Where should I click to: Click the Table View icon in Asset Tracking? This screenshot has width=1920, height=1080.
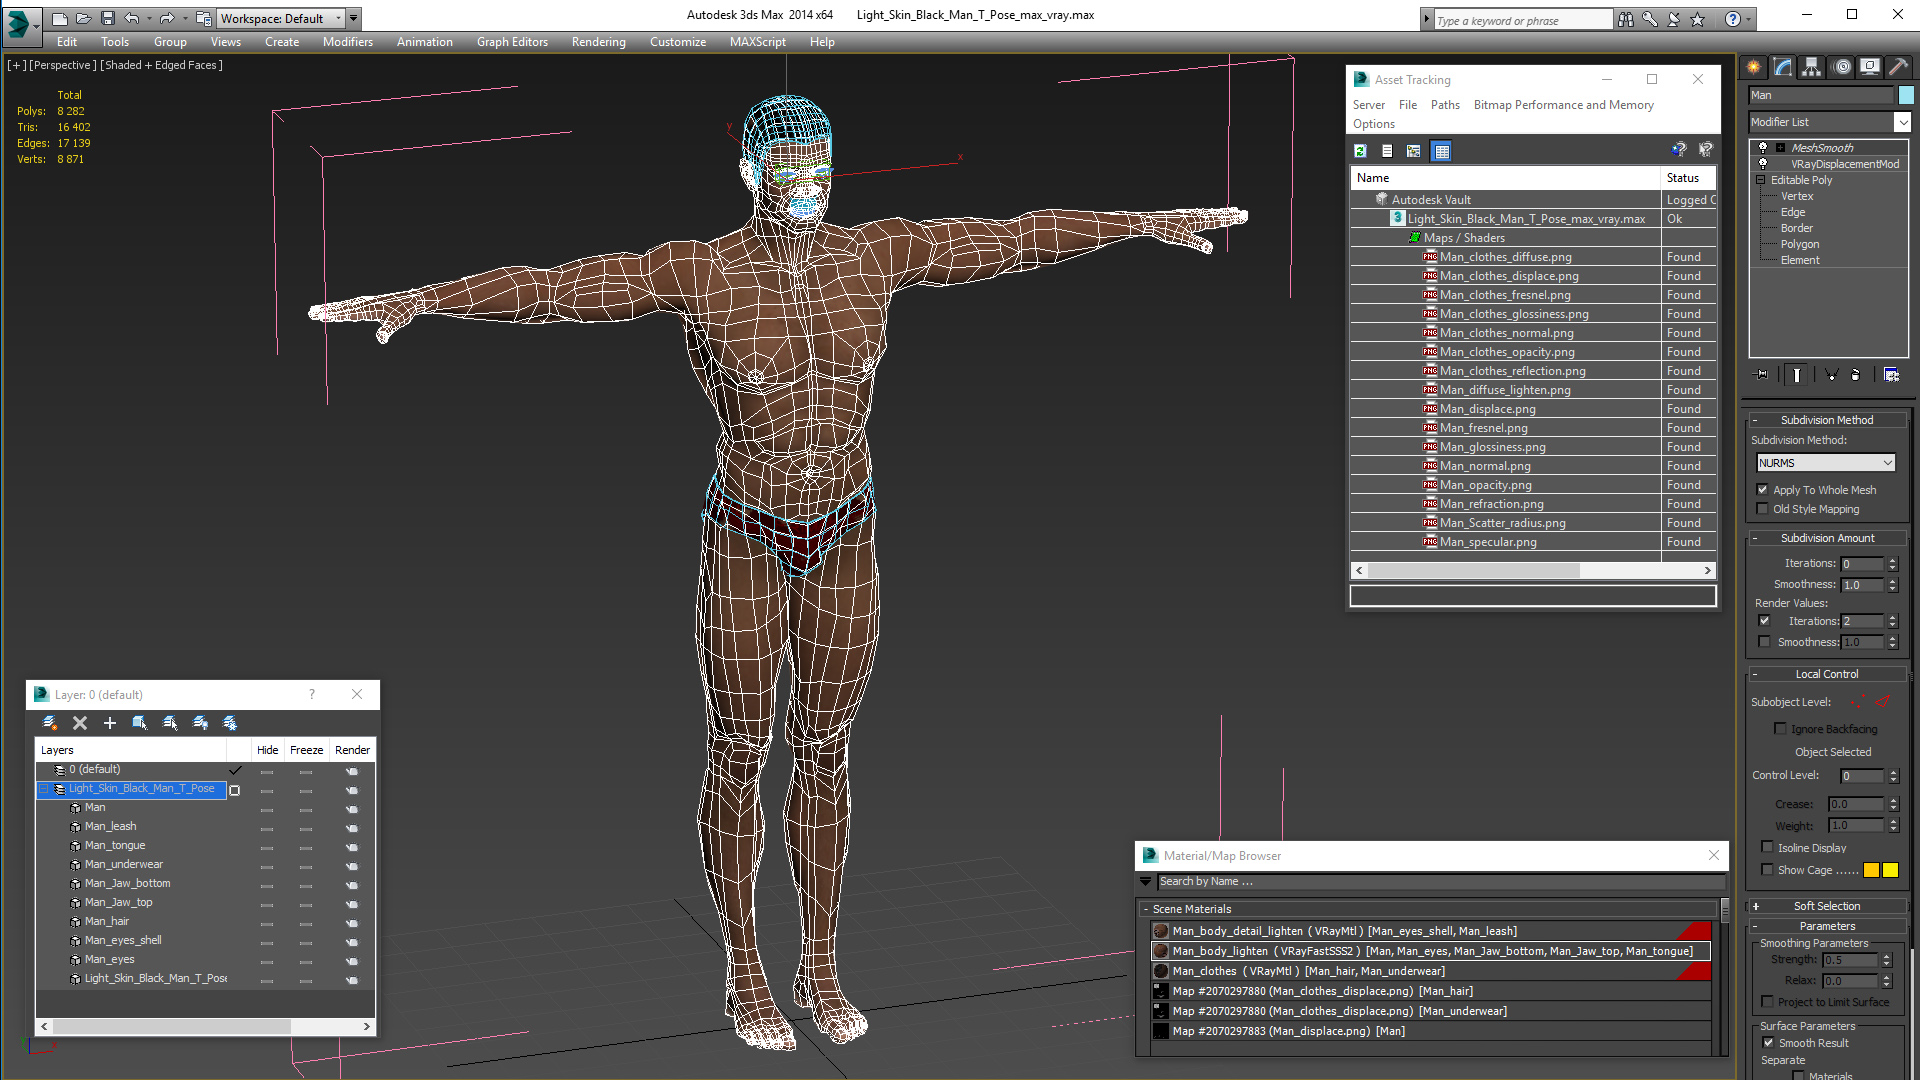point(1441,151)
